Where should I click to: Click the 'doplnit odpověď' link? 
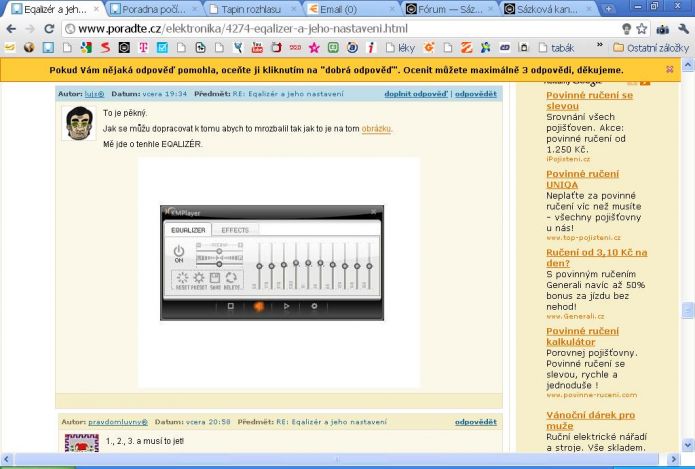(x=416, y=94)
